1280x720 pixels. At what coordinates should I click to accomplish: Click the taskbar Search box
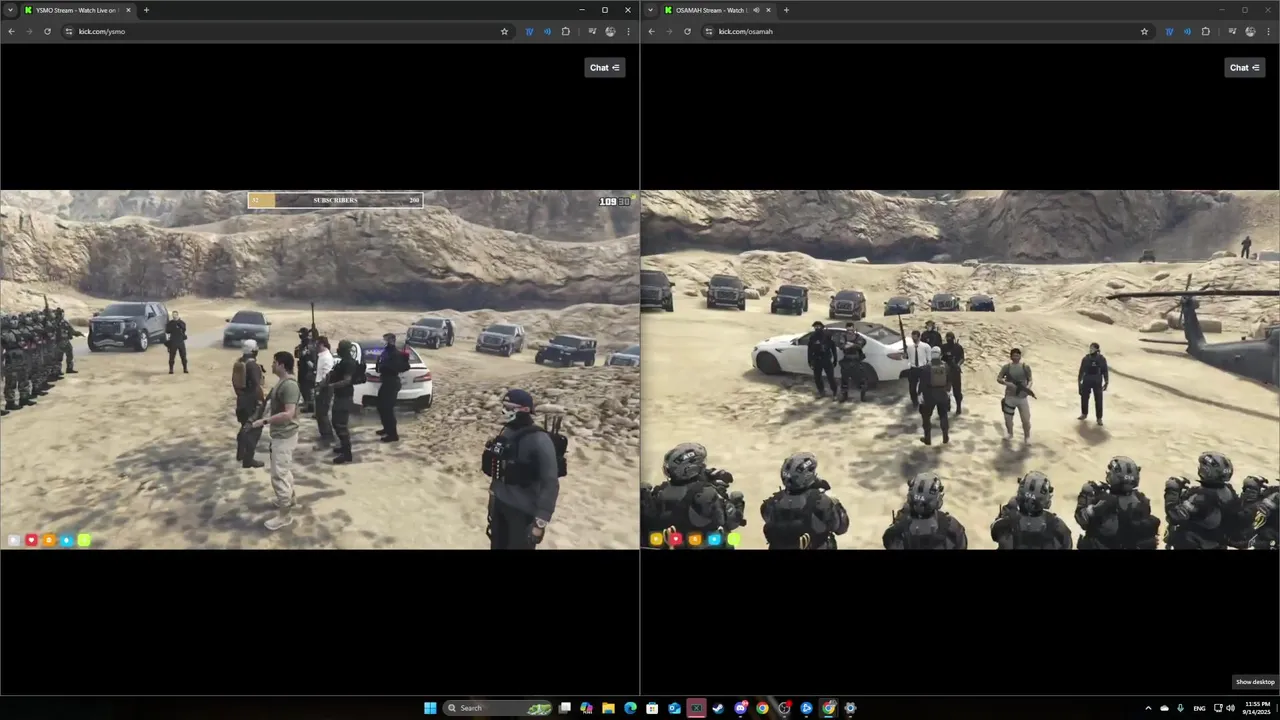pos(499,708)
